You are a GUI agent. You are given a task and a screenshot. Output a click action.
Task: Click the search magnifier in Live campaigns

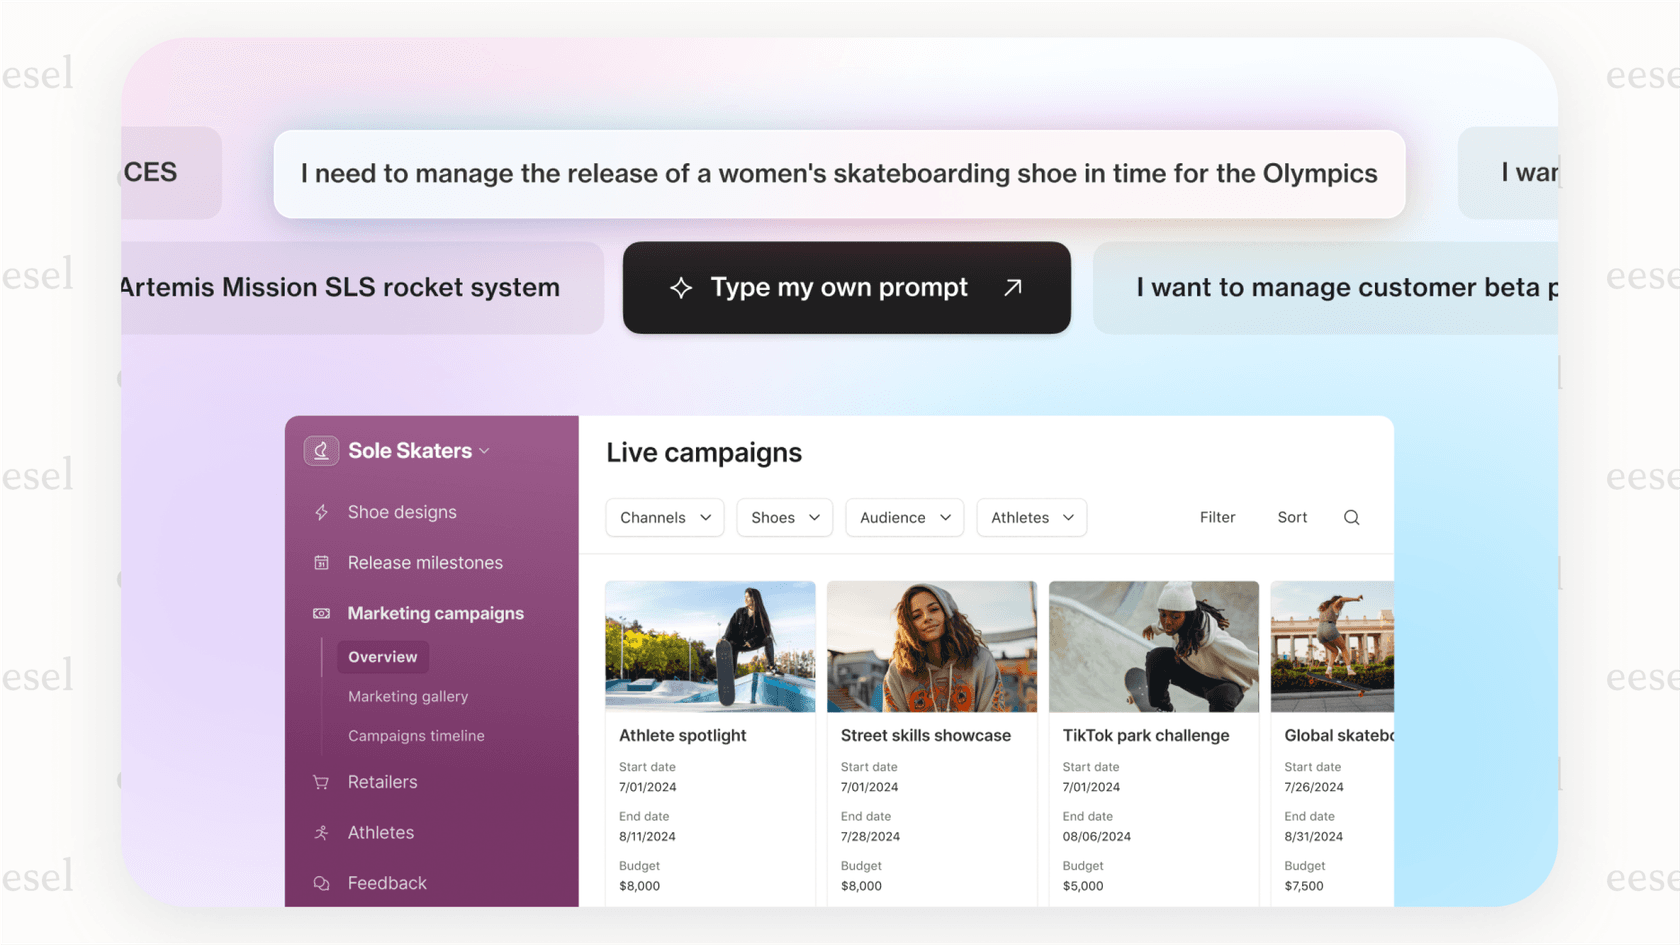1351,517
